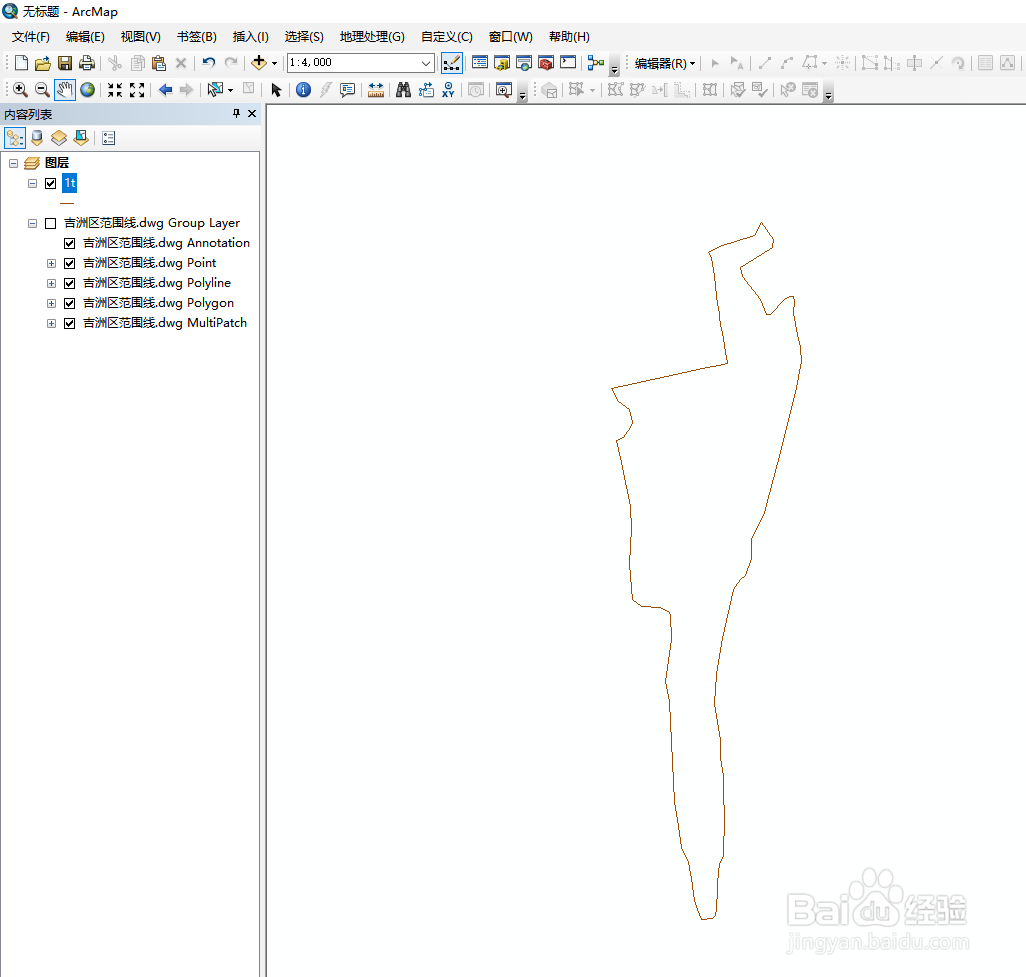Expand the dwg Polyline layer

click(51, 283)
